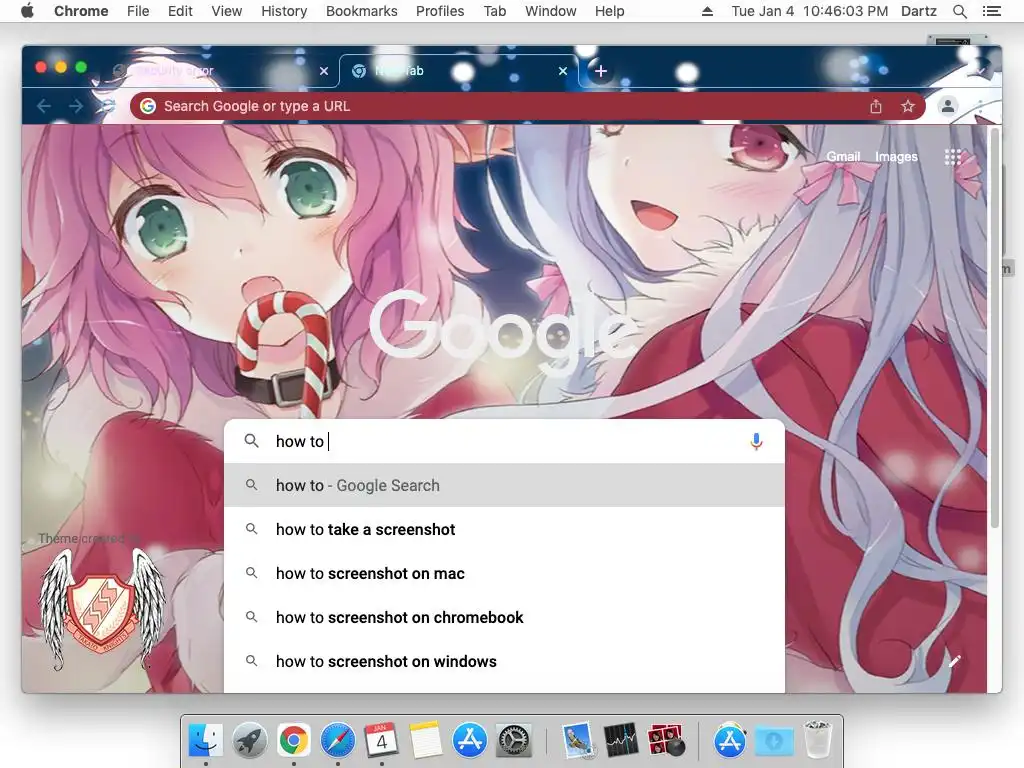Click the search magnifier in the search box
The height and width of the screenshot is (768, 1024).
tap(251, 441)
